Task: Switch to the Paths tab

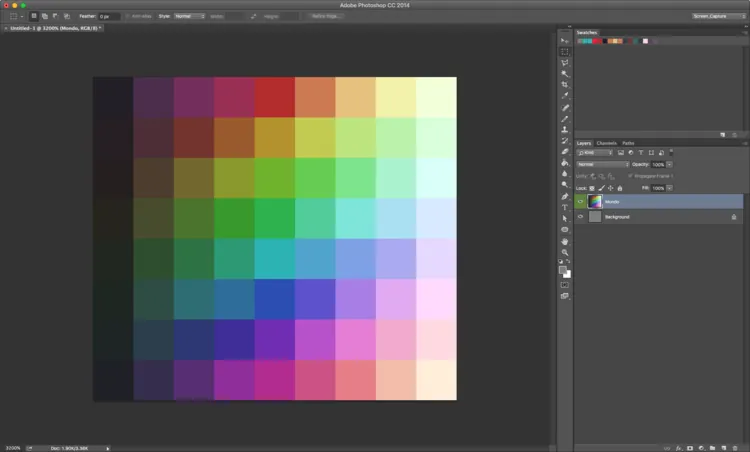Action: pos(628,143)
